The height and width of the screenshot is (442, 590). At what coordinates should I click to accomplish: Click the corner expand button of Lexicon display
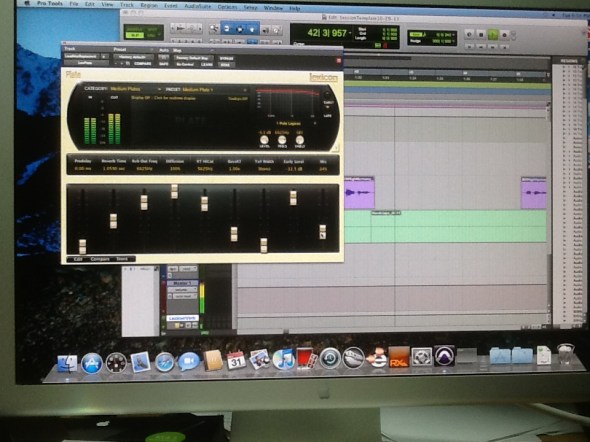pos(335,147)
